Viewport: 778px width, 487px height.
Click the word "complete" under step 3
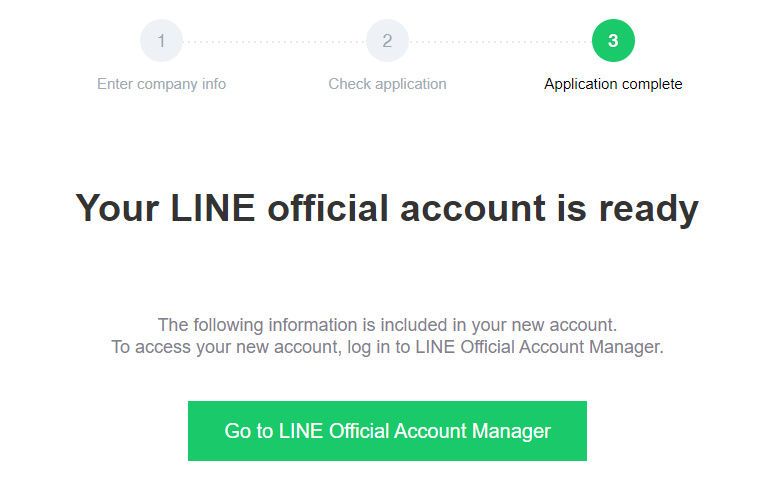[650, 84]
